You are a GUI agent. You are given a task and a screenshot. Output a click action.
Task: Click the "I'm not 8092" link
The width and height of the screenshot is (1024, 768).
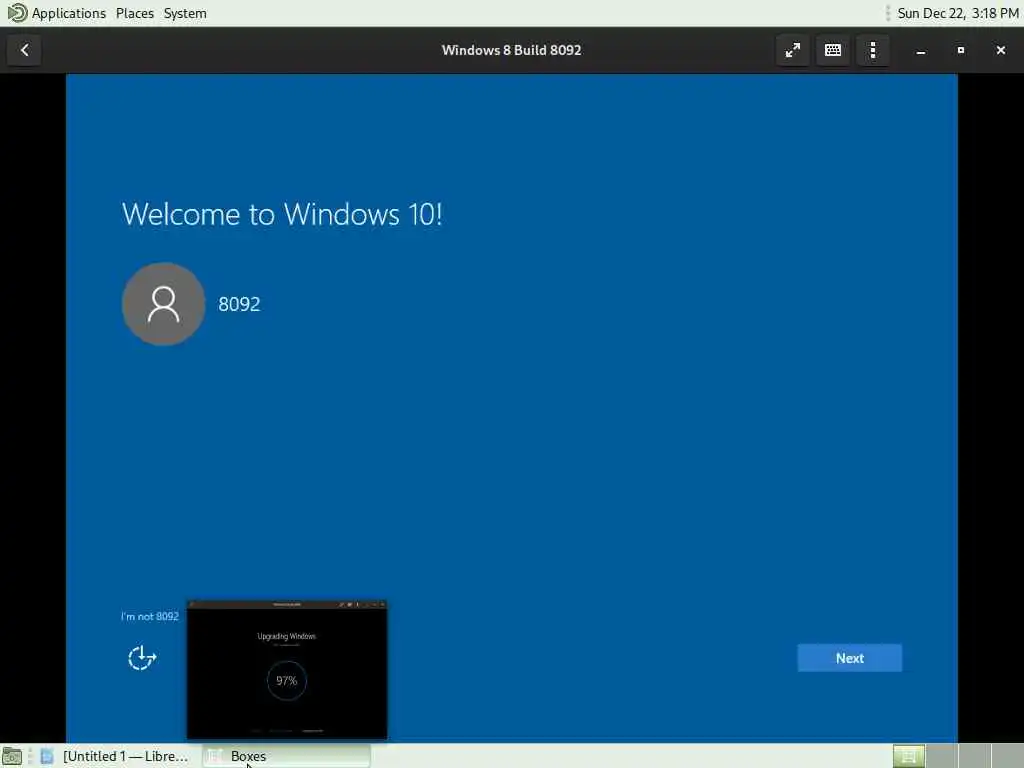tap(150, 616)
